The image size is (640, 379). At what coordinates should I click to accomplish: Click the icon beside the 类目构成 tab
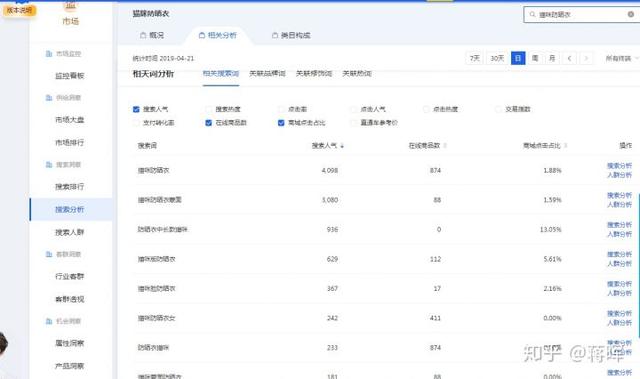[275, 35]
